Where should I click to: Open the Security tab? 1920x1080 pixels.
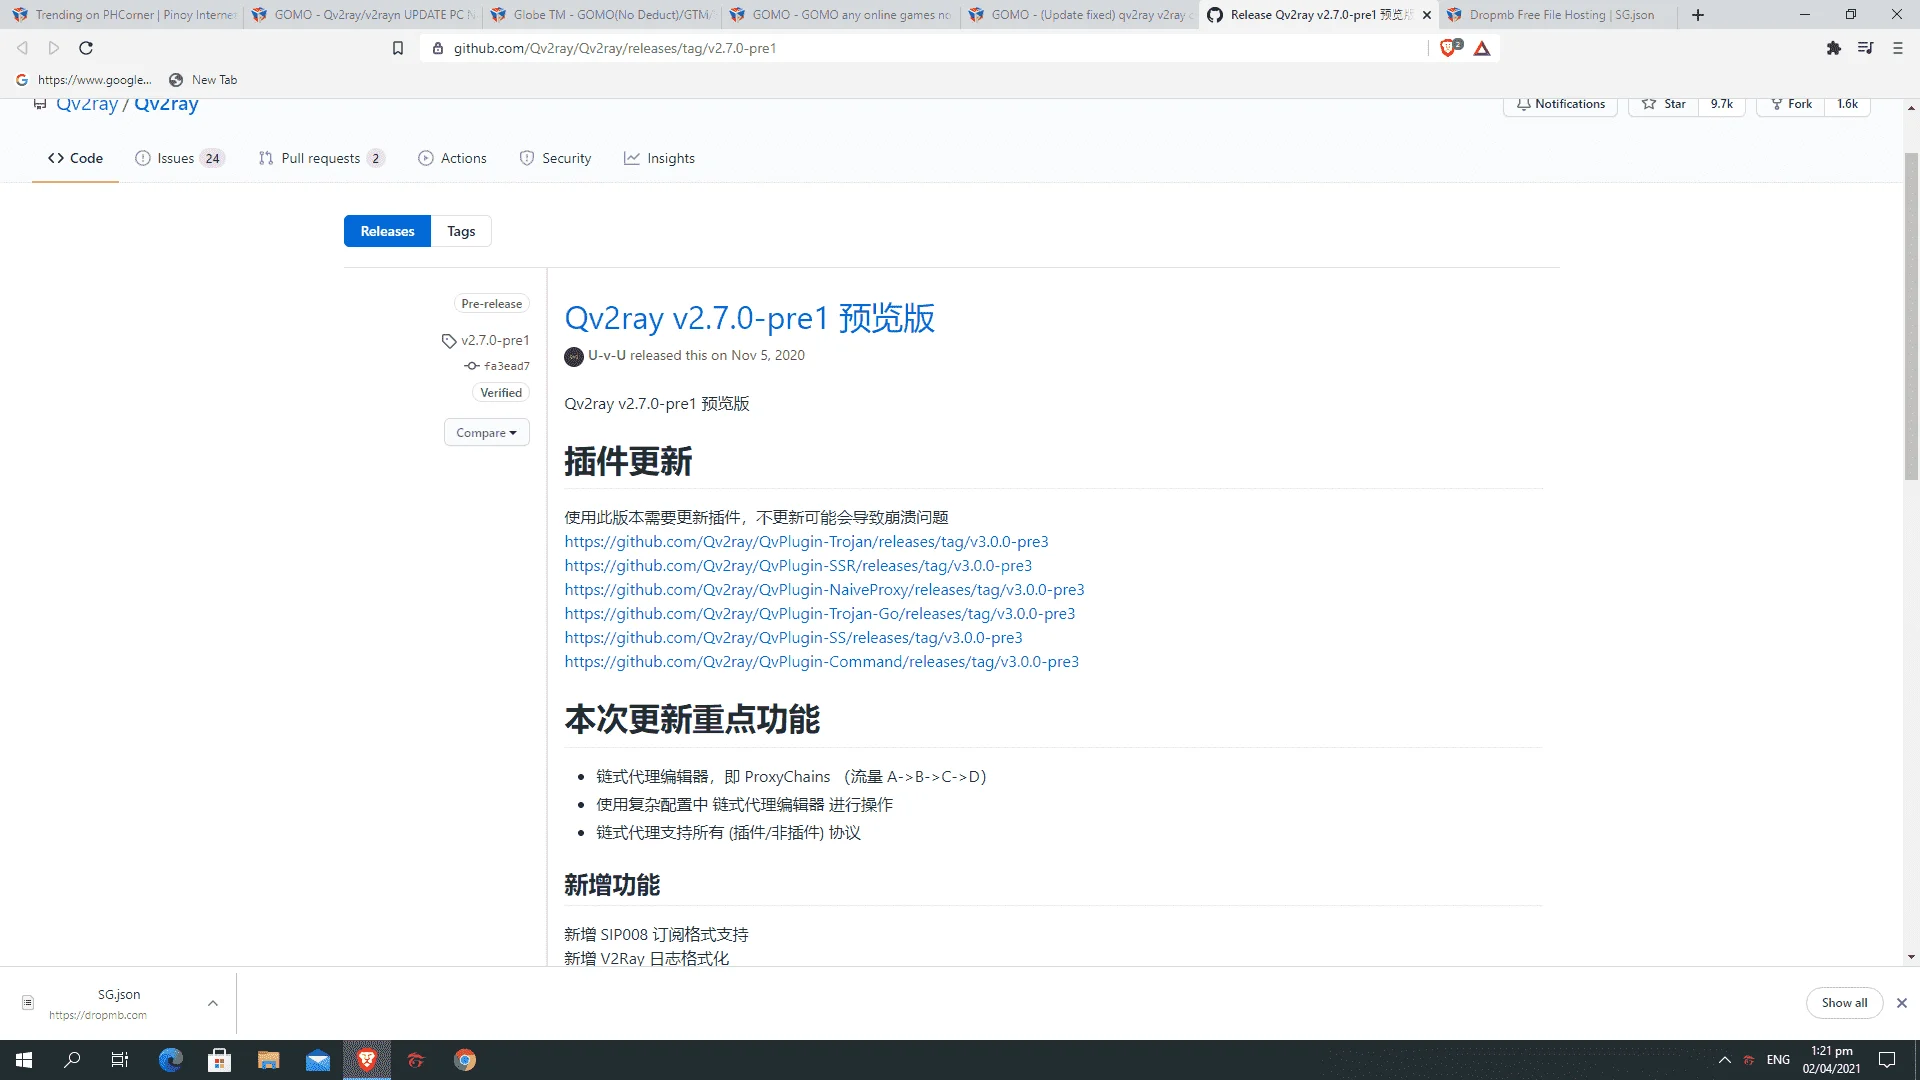point(555,158)
